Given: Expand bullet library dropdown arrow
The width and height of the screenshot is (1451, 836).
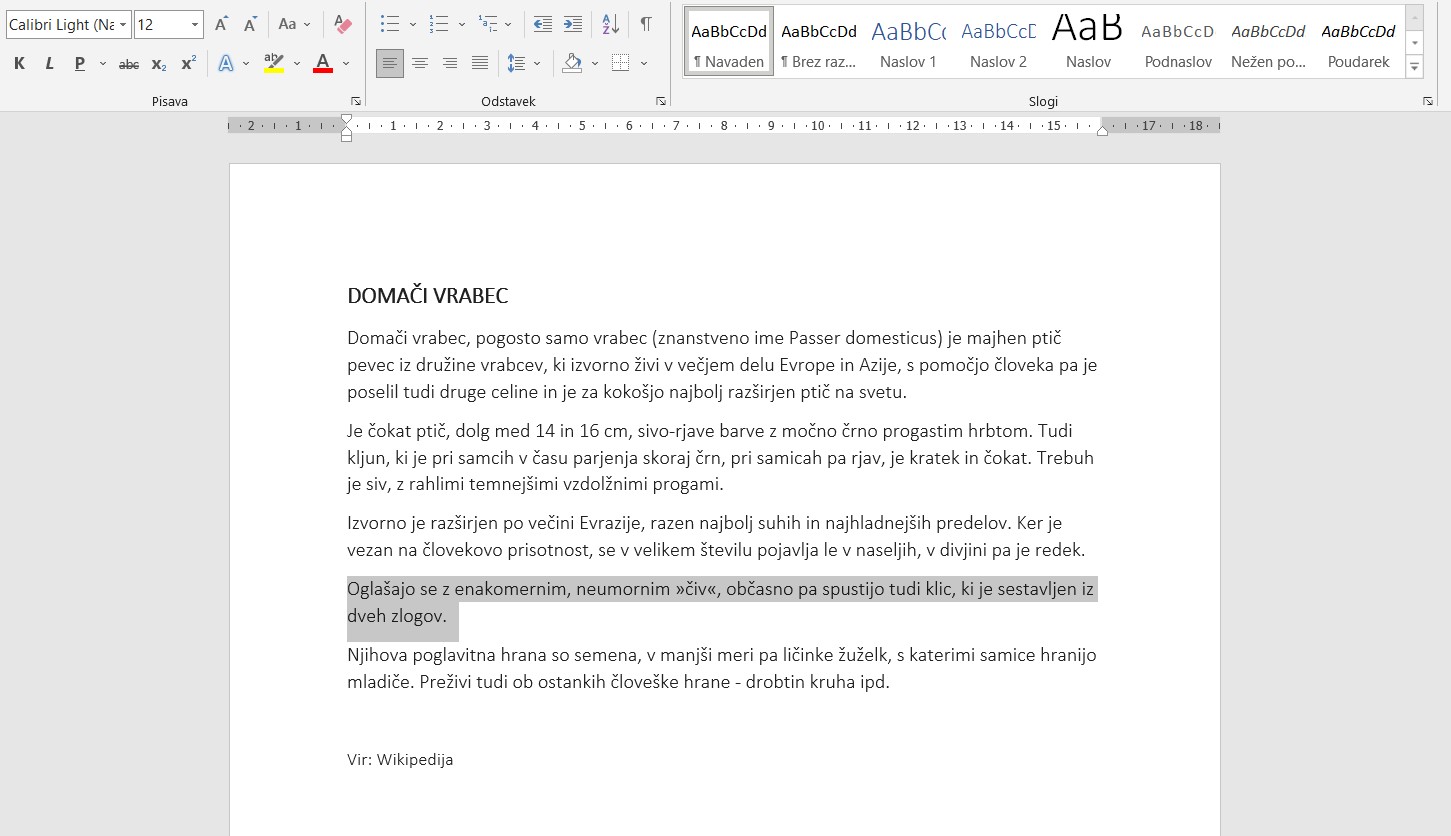Looking at the screenshot, I should click(413, 24).
